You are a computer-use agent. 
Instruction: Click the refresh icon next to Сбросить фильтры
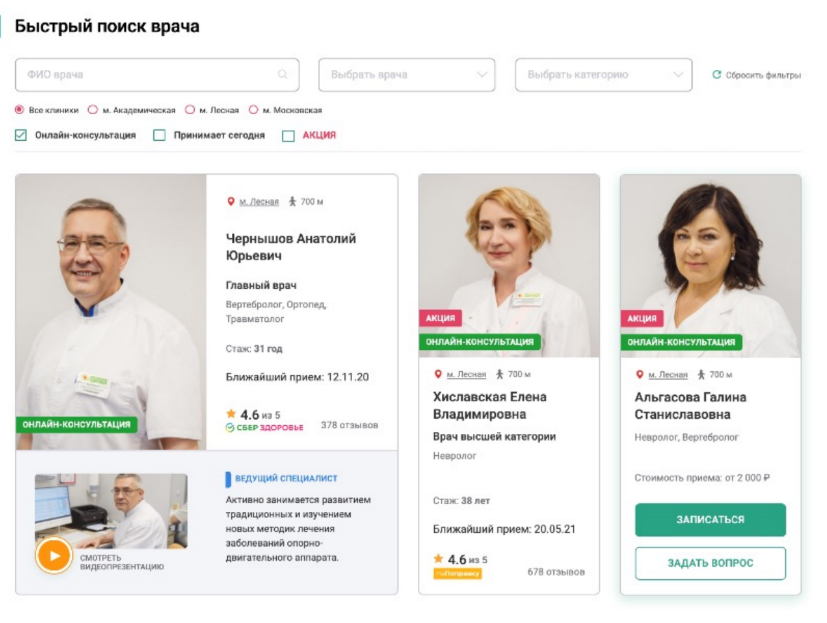tap(716, 74)
